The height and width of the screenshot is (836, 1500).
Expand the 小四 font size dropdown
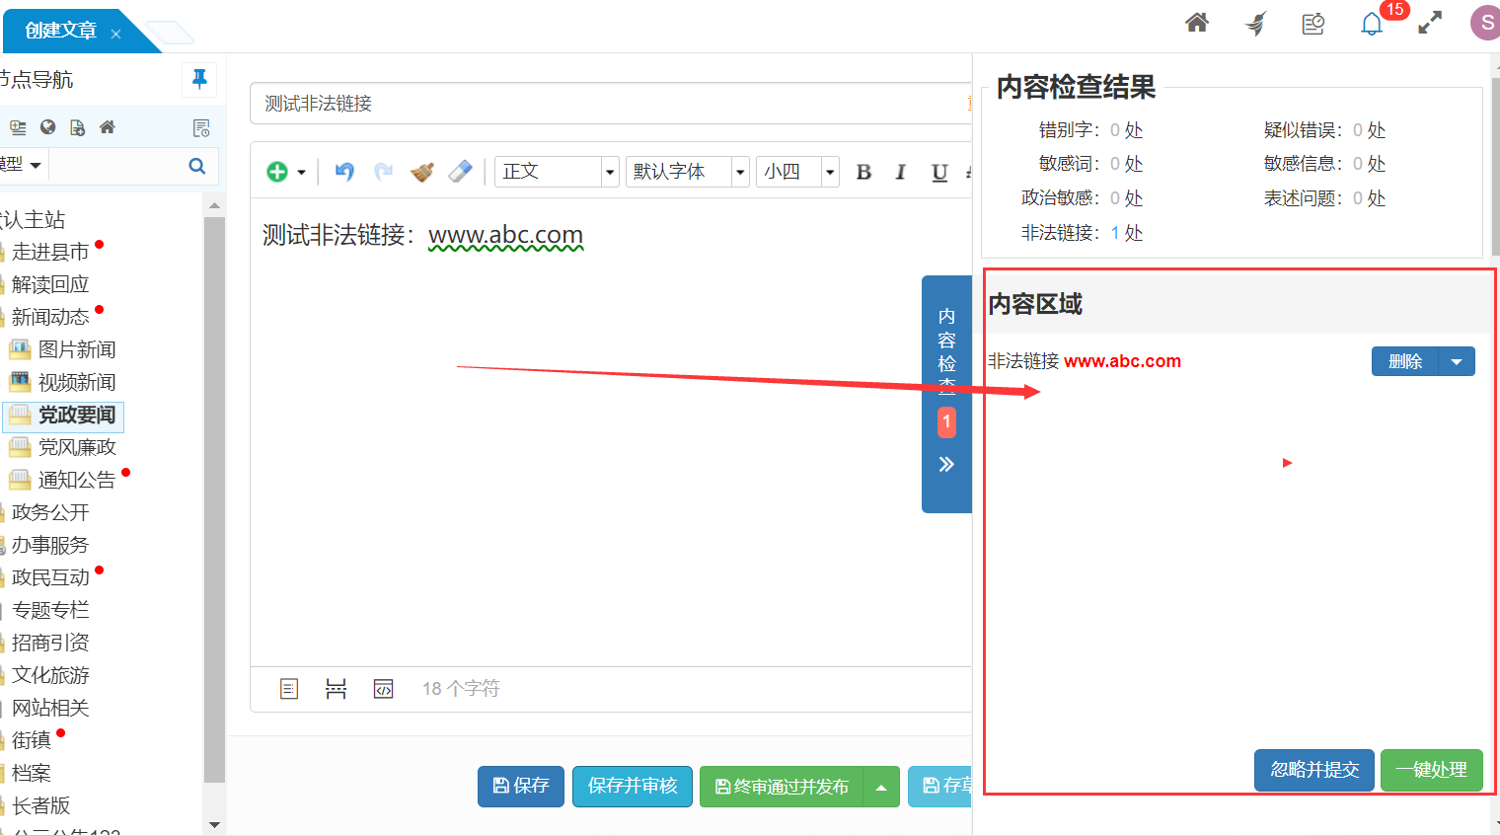click(829, 172)
